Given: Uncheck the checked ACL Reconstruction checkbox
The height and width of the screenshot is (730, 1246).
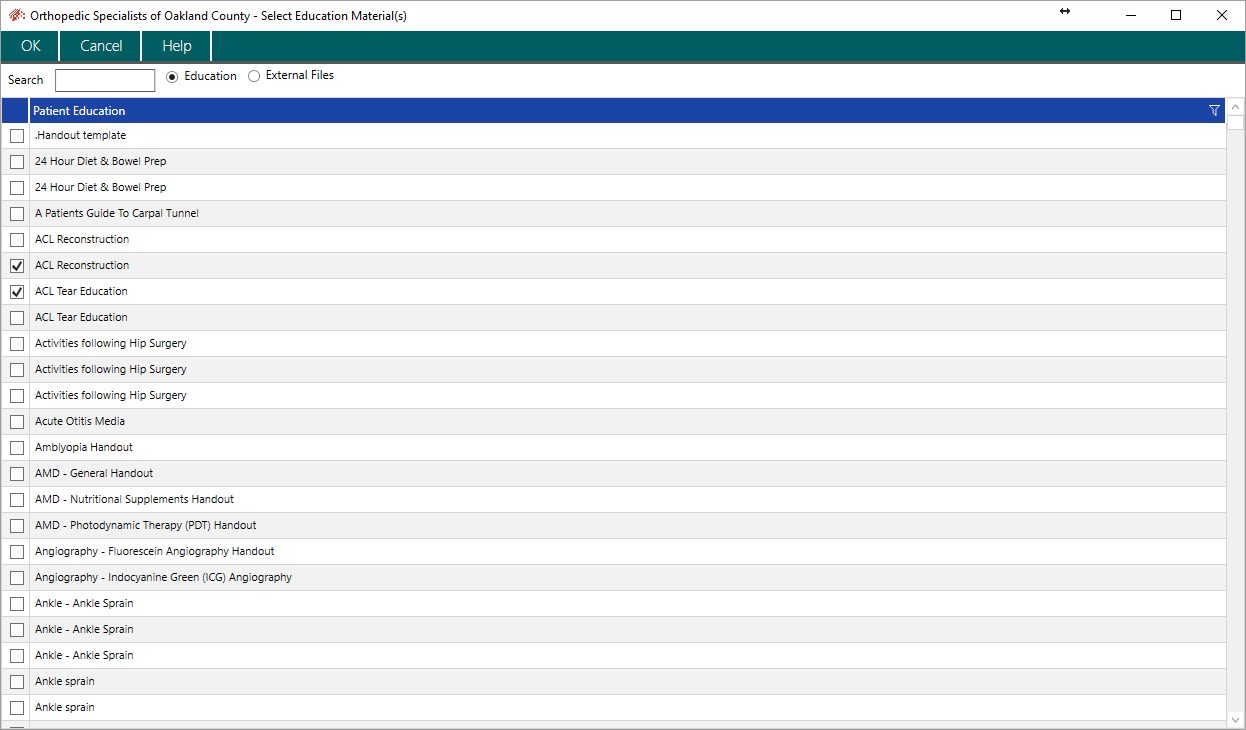Looking at the screenshot, I should (x=17, y=266).
